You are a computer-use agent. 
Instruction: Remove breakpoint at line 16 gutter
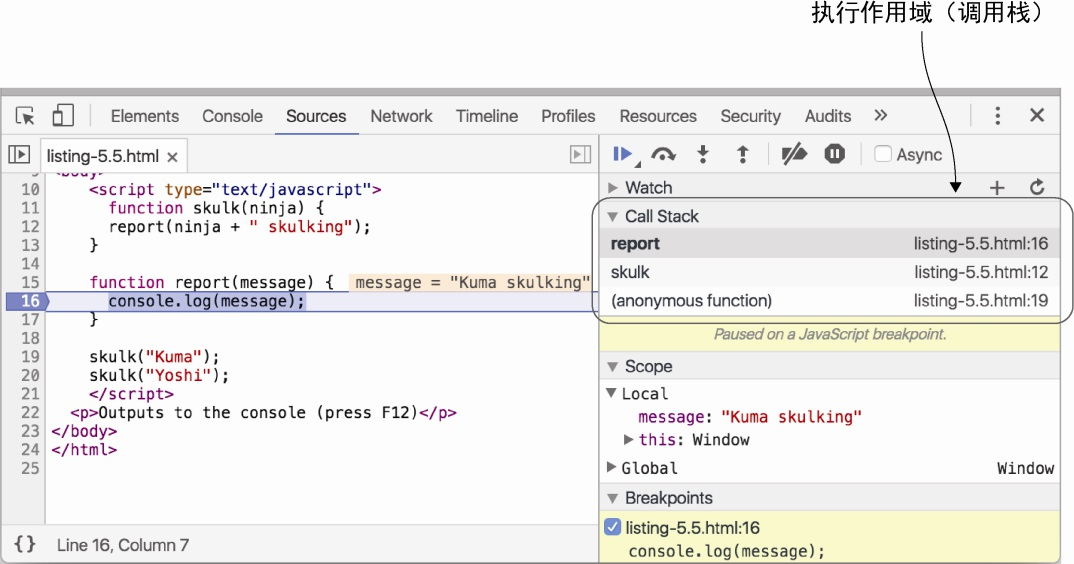27,301
